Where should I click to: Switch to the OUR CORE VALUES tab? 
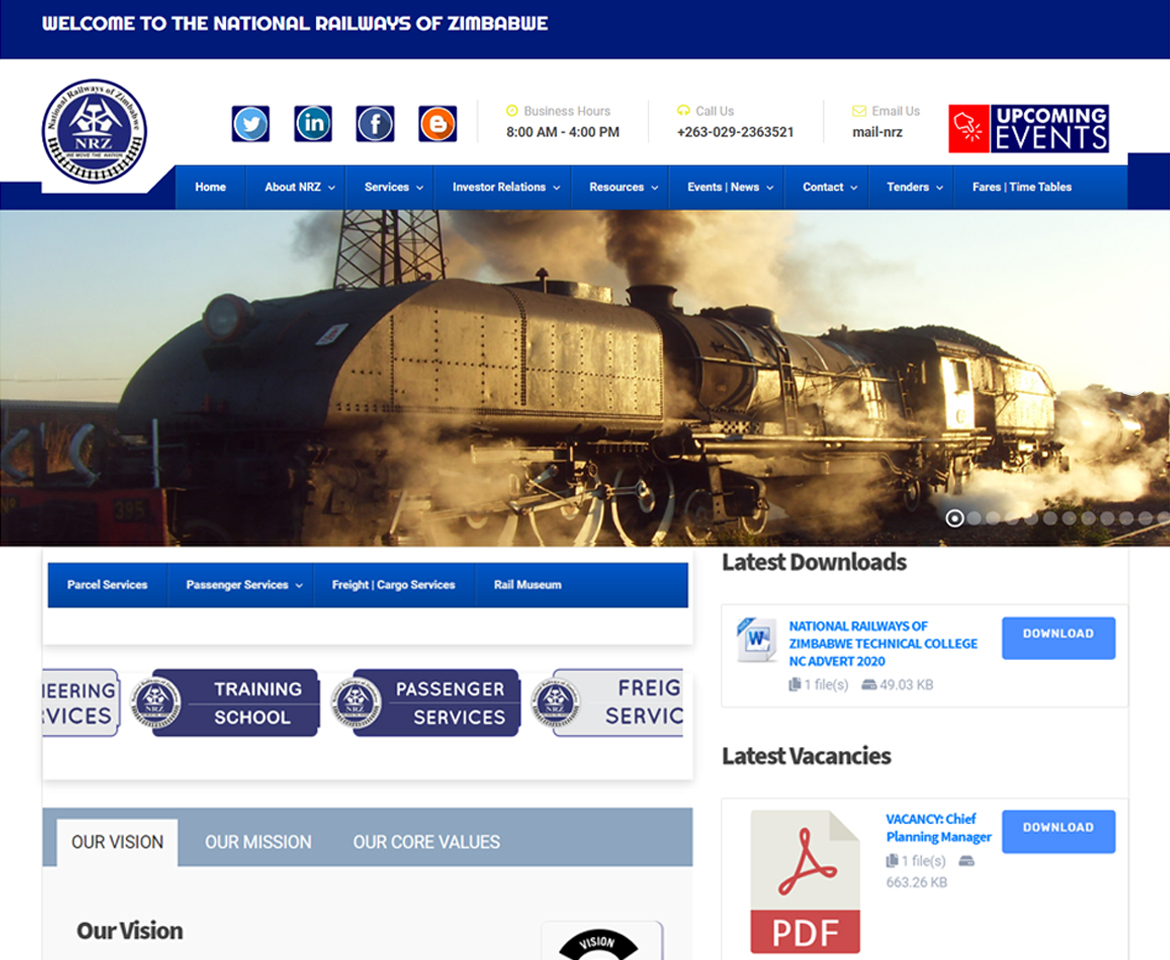[426, 842]
